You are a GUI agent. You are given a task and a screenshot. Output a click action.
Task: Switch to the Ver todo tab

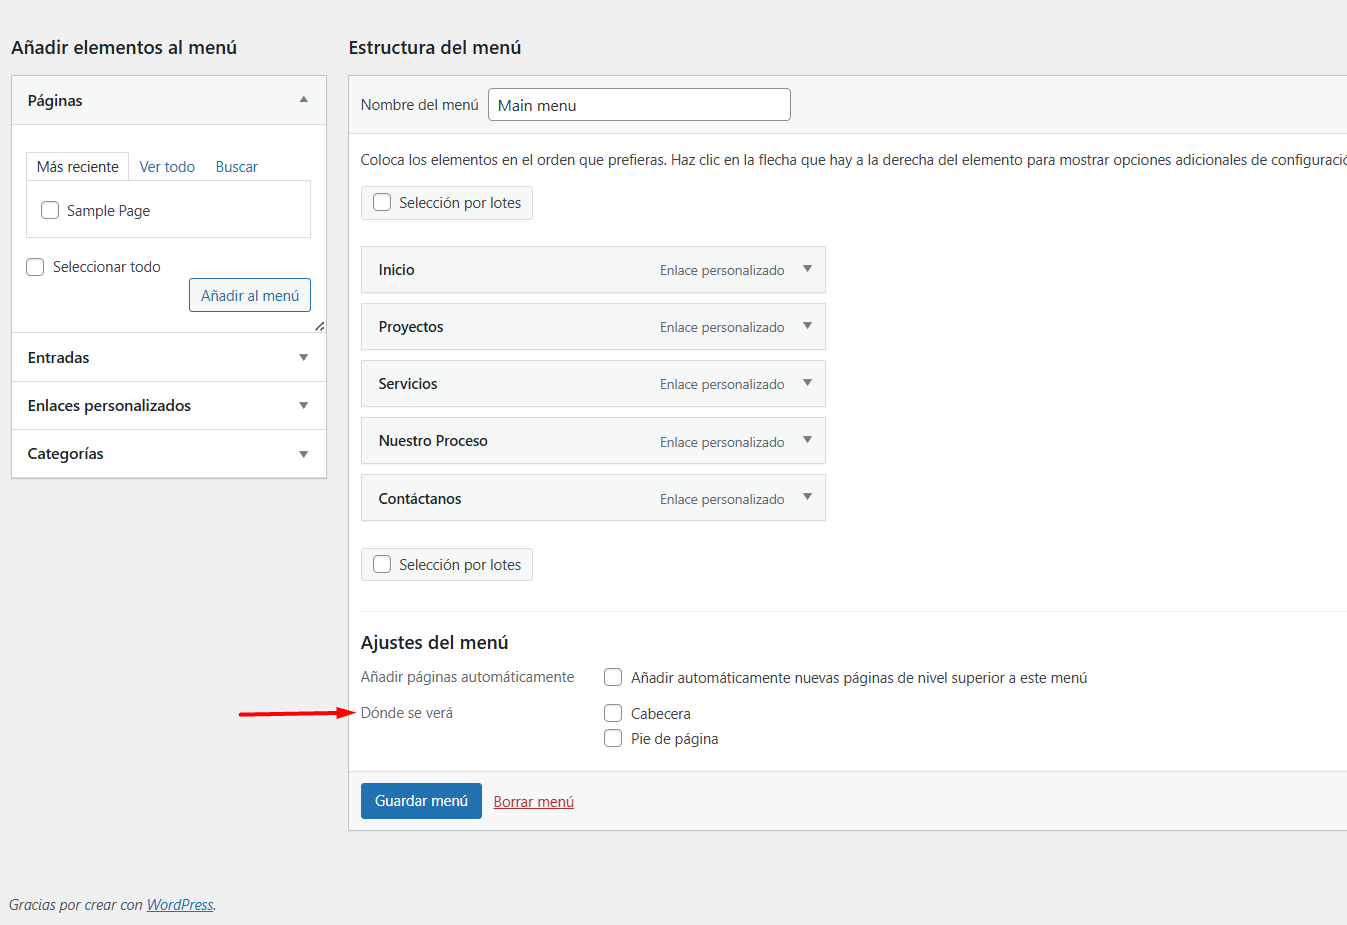[167, 167]
